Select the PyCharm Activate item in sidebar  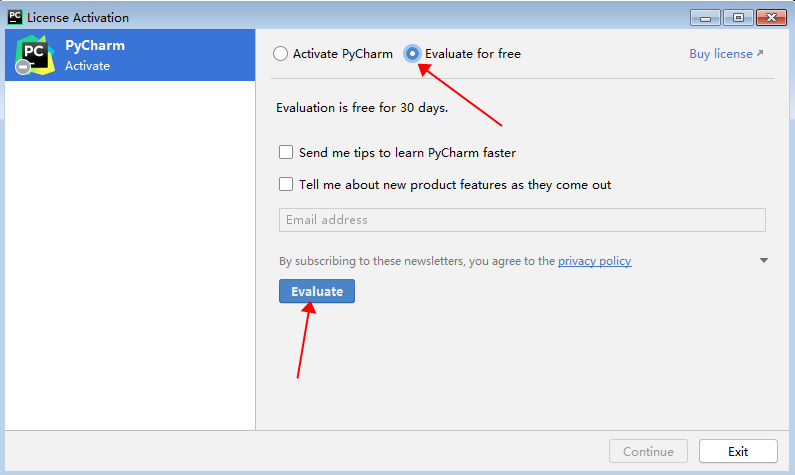point(130,55)
